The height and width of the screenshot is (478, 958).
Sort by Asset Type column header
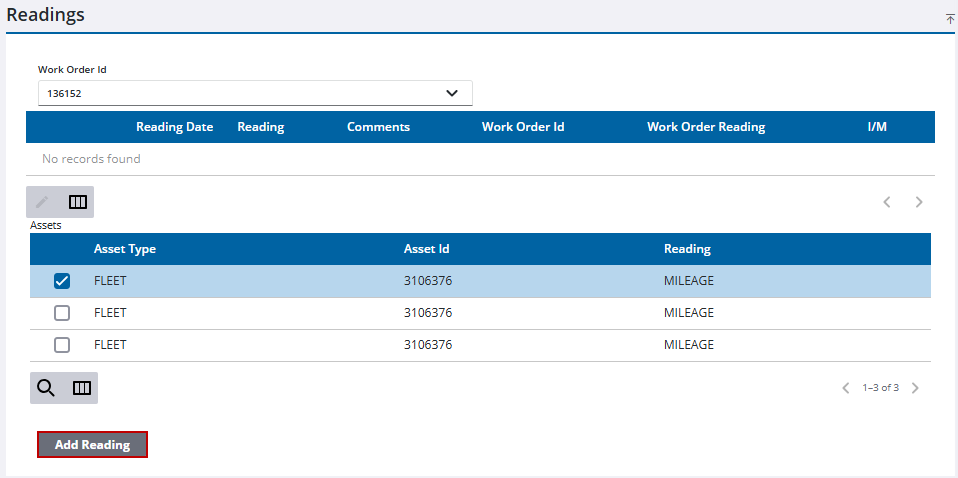pyautogui.click(x=125, y=249)
